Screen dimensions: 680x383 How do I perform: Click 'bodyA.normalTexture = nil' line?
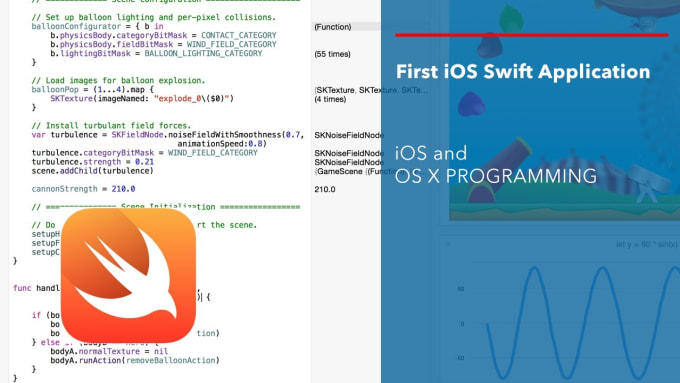109,351
